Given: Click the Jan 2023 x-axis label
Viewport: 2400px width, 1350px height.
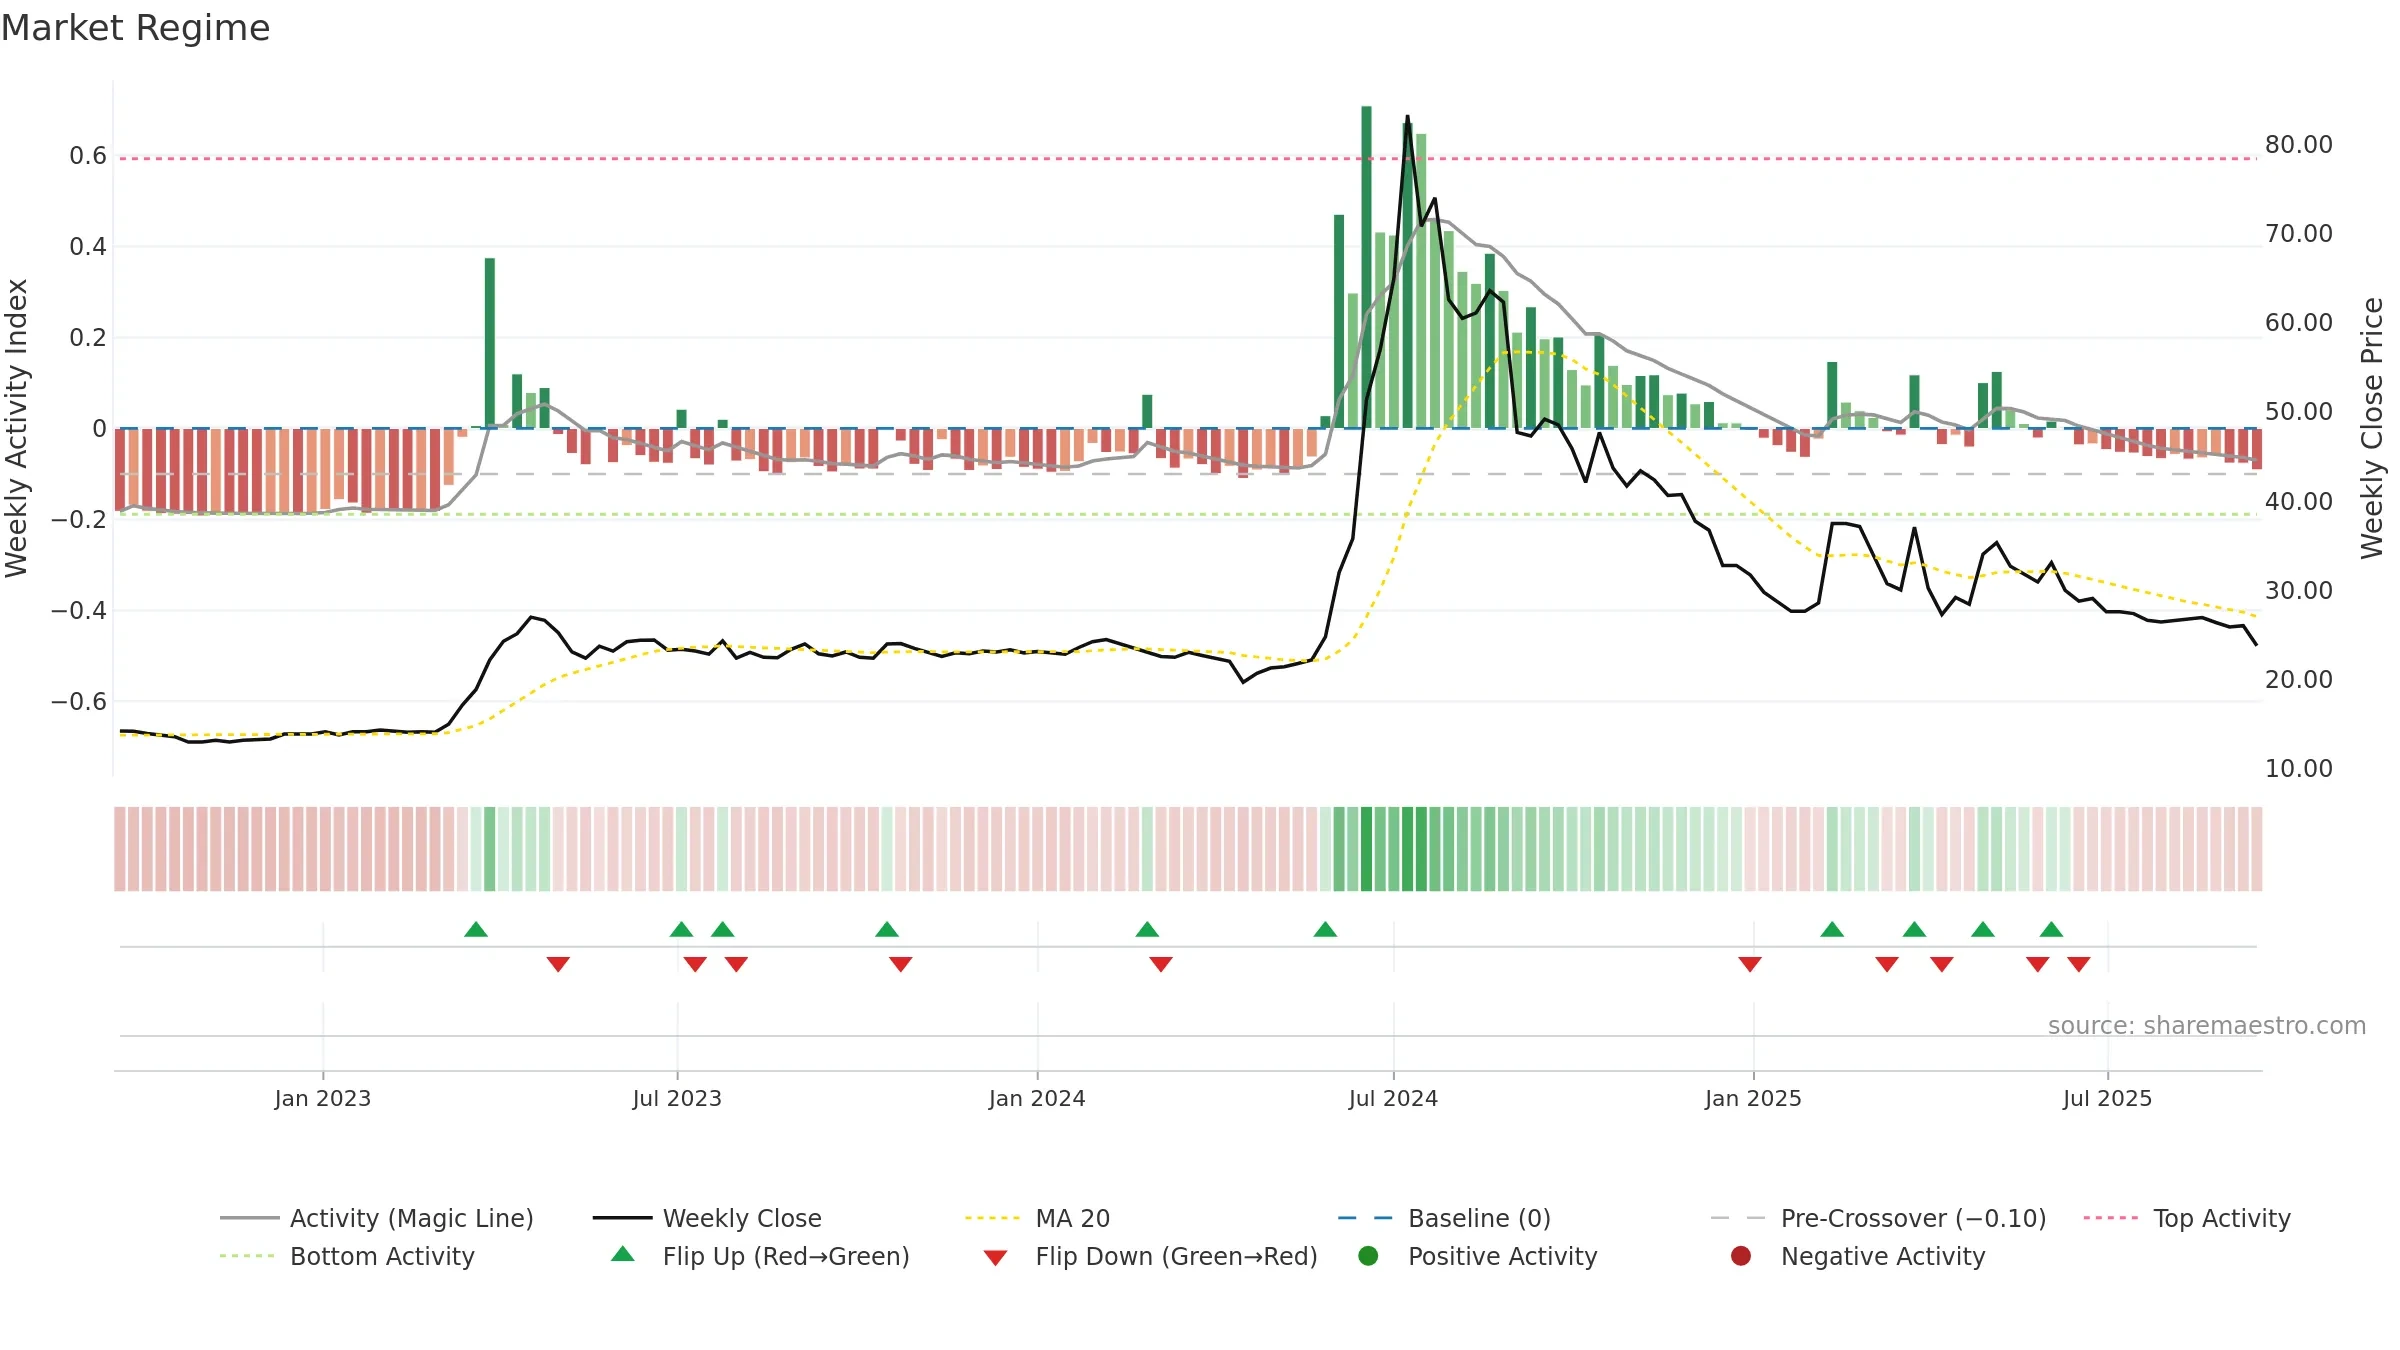Looking at the screenshot, I should point(323,1099).
